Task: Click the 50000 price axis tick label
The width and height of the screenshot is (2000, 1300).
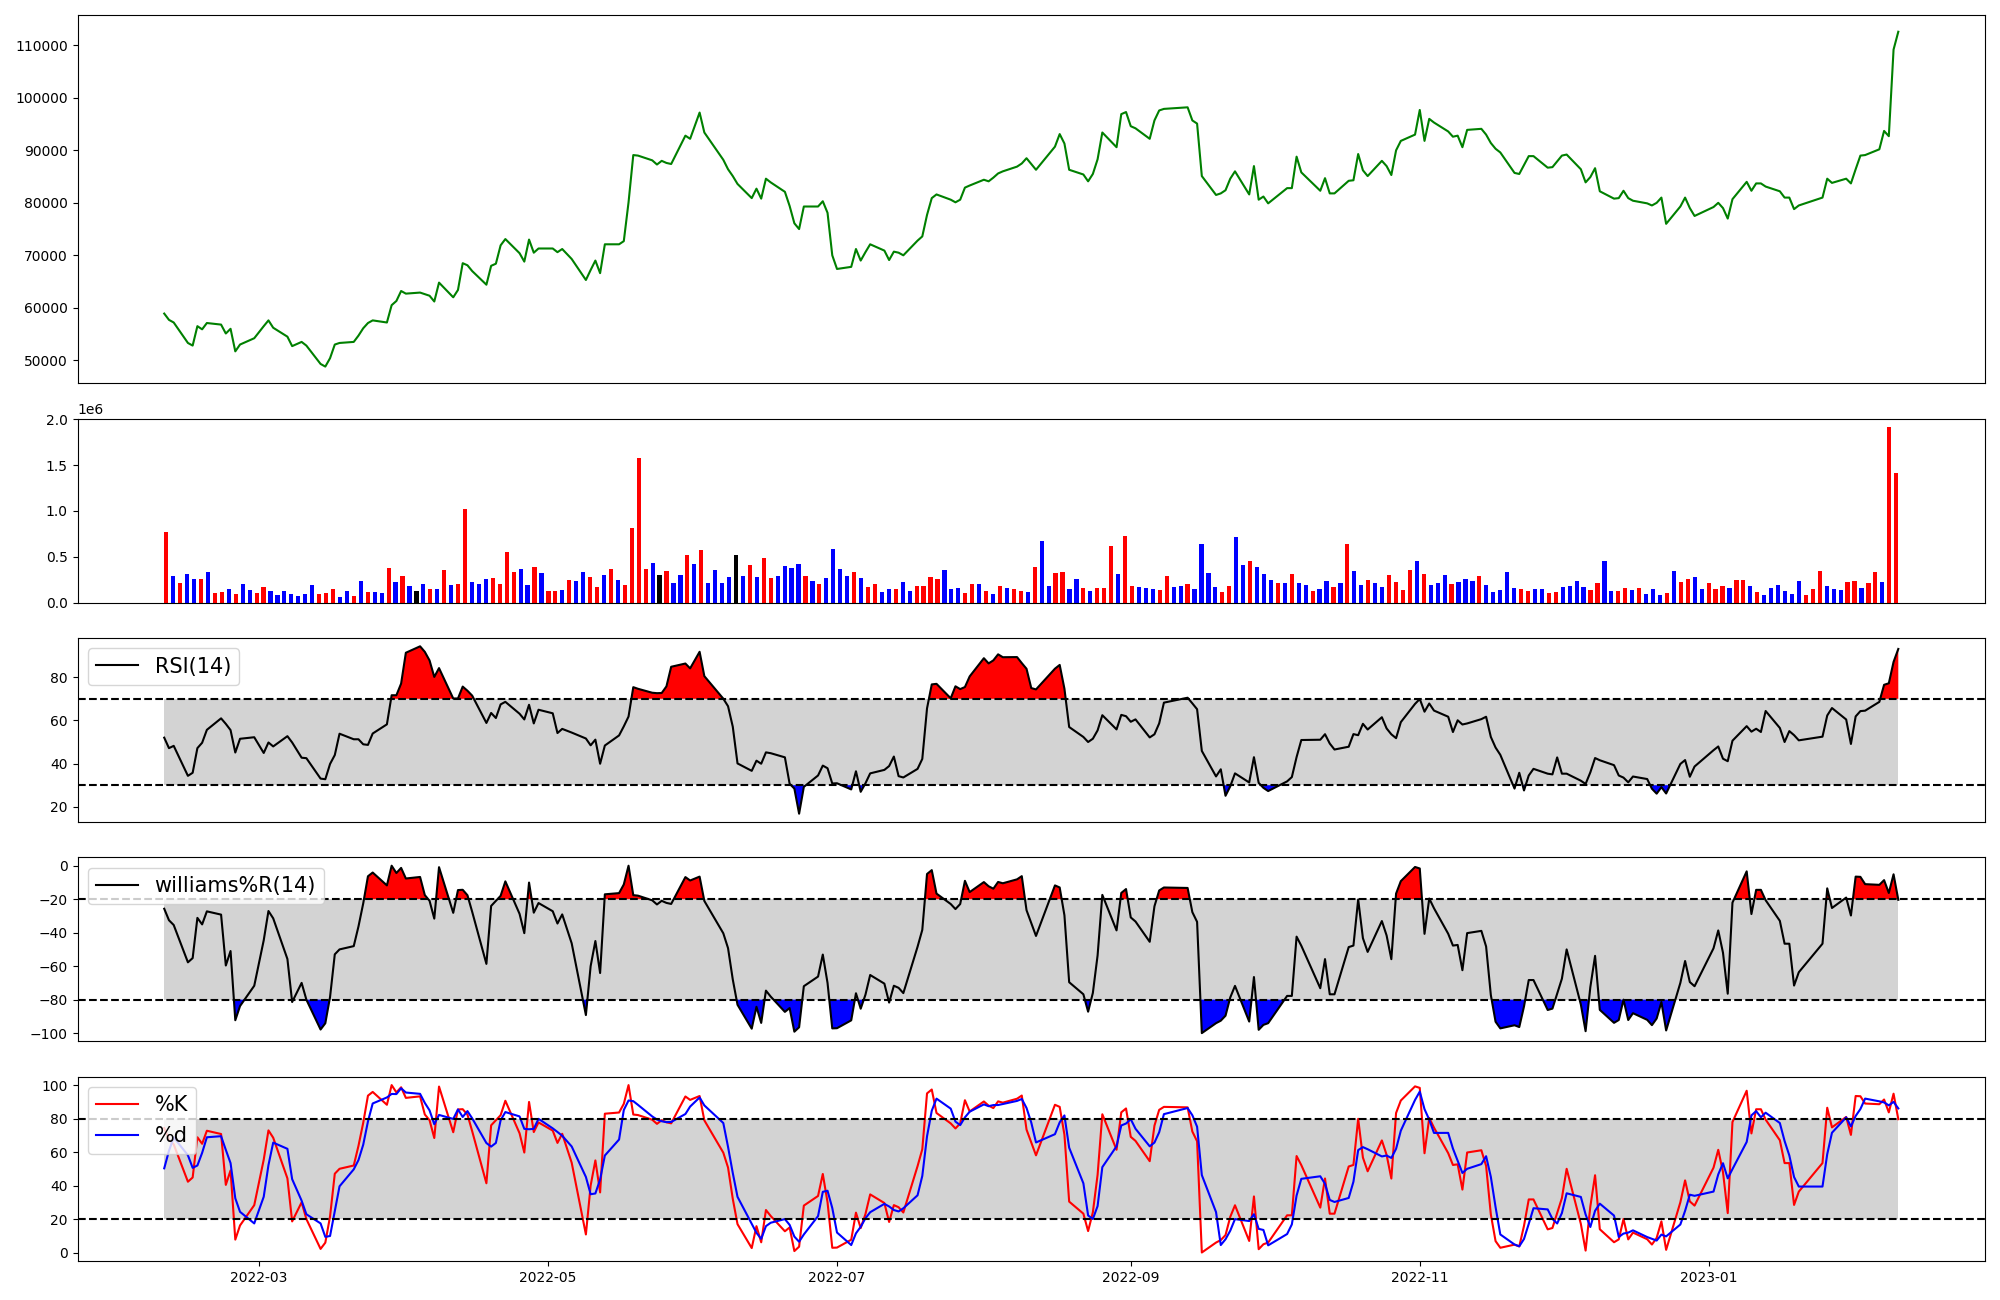Action: click(46, 361)
